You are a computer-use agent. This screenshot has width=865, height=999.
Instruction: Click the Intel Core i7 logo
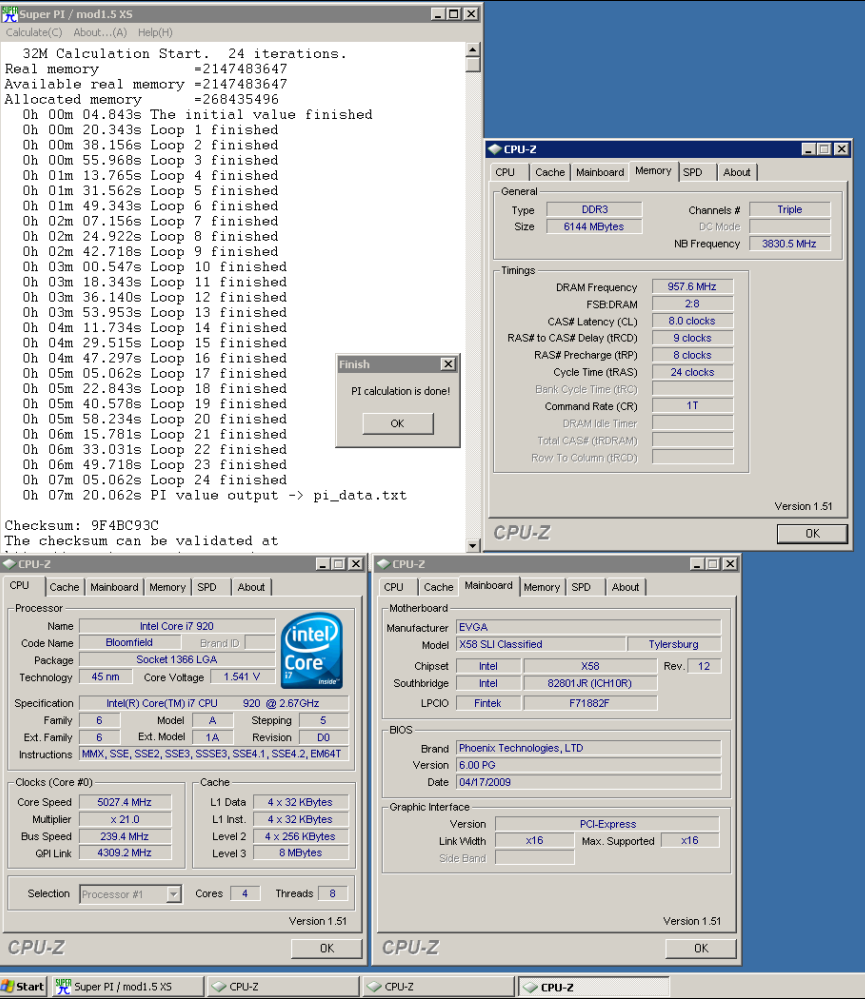(x=312, y=650)
